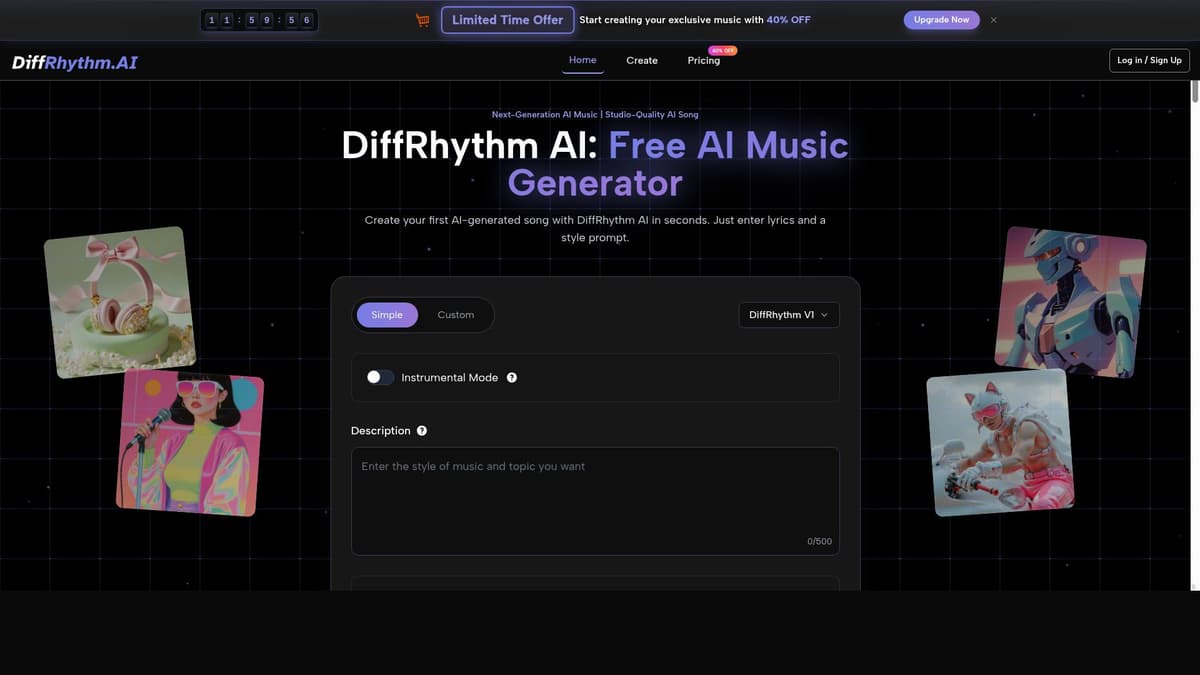1200x675 pixels.
Task: Open the DiffRhythm V1 model dropdown
Action: click(789, 315)
